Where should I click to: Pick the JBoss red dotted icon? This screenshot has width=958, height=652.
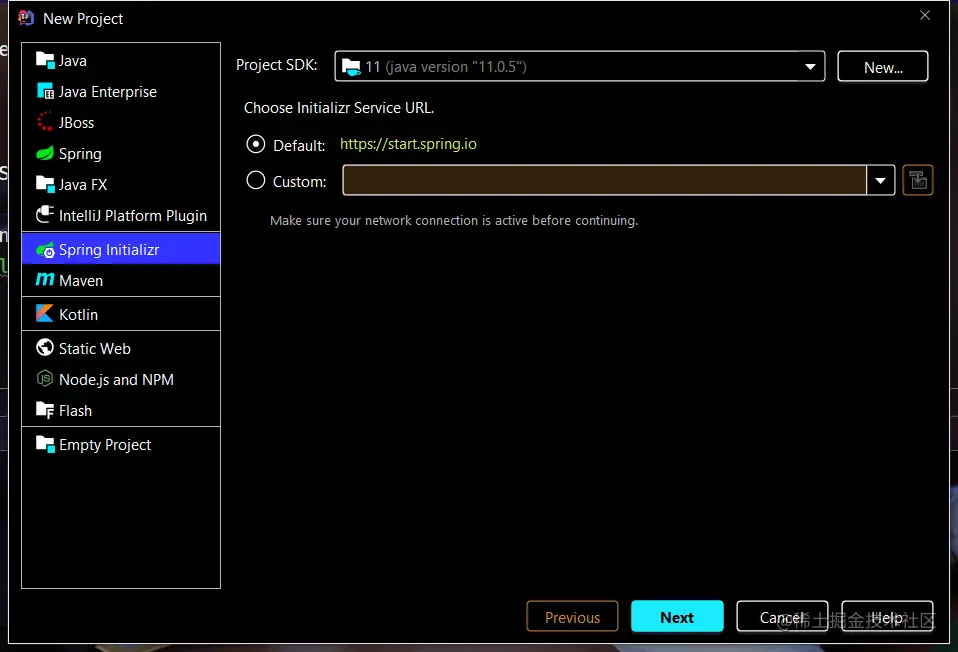tap(45, 122)
